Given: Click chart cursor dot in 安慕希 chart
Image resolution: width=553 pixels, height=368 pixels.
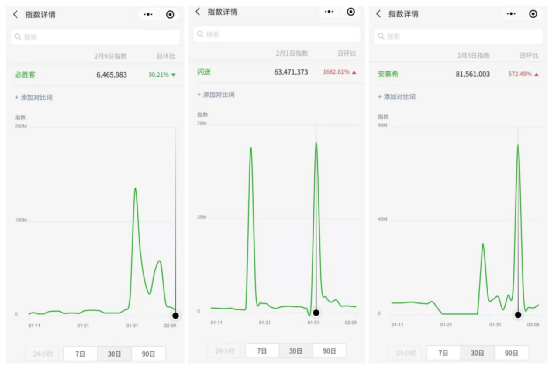Looking at the screenshot, I should pyautogui.click(x=518, y=315).
